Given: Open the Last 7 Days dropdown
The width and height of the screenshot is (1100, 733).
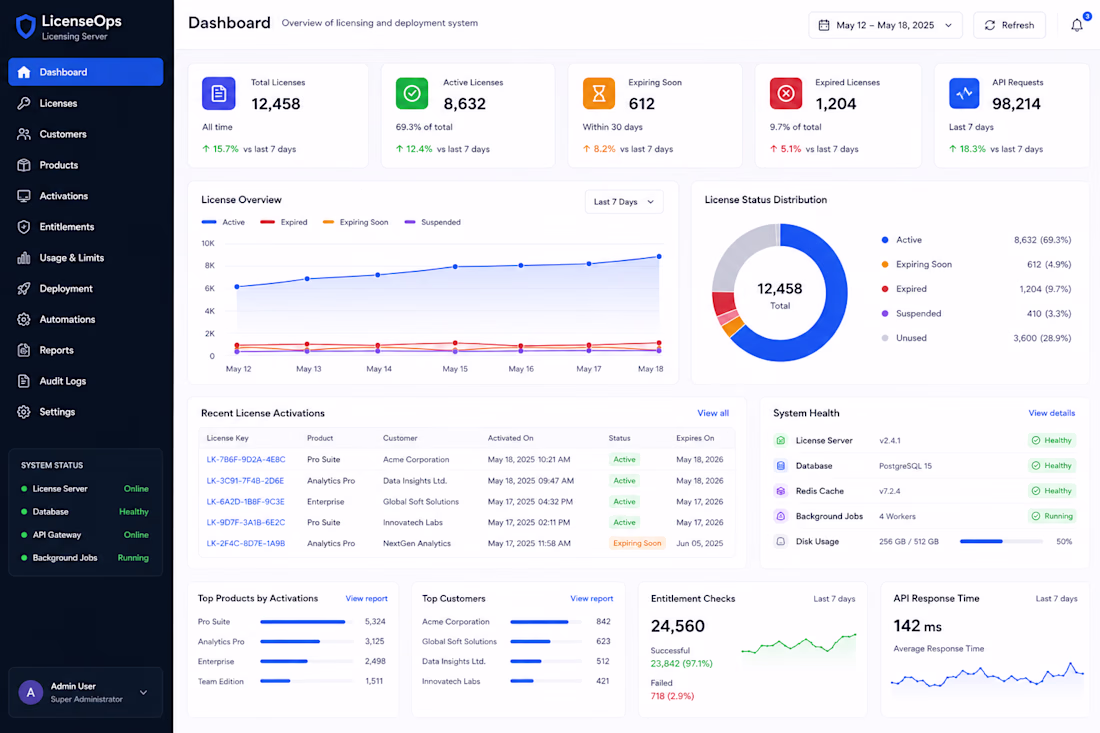Looking at the screenshot, I should tap(624, 202).
